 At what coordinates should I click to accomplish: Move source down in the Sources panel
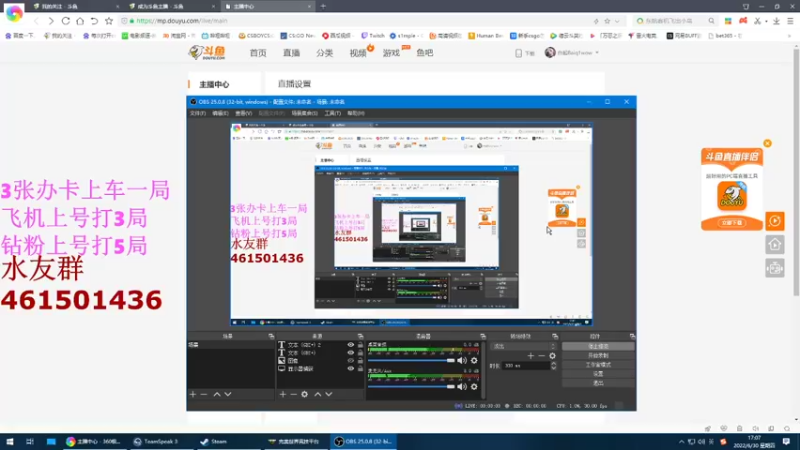pos(329,394)
